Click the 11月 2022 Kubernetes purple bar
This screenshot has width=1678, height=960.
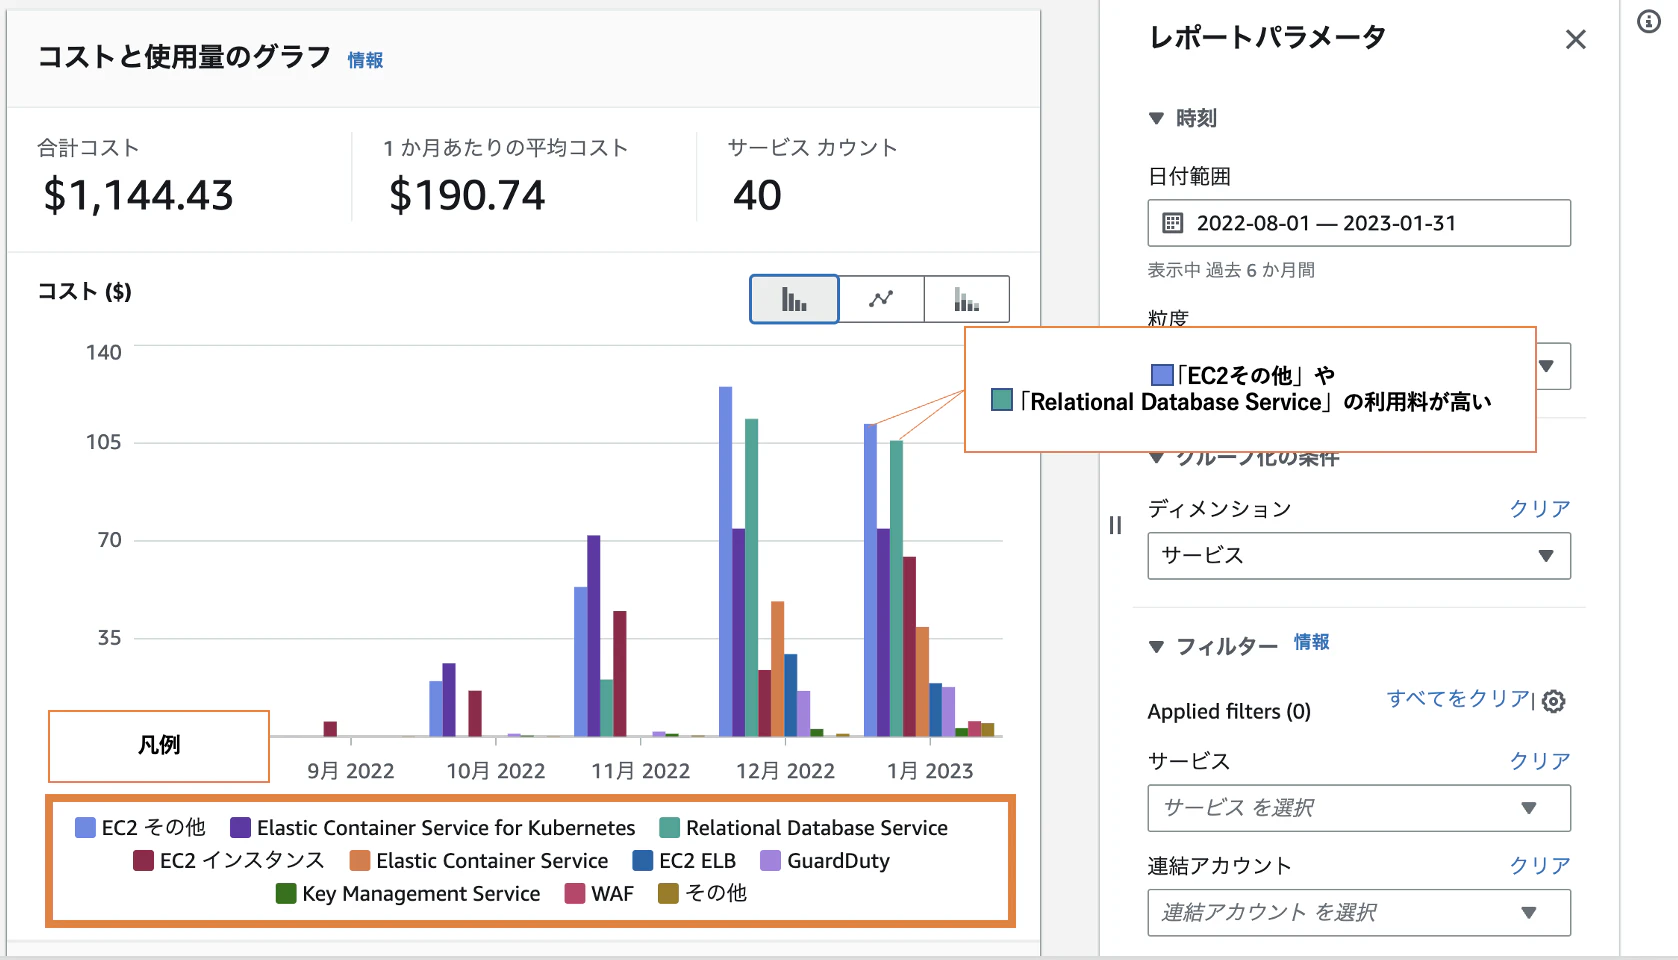pos(594,636)
